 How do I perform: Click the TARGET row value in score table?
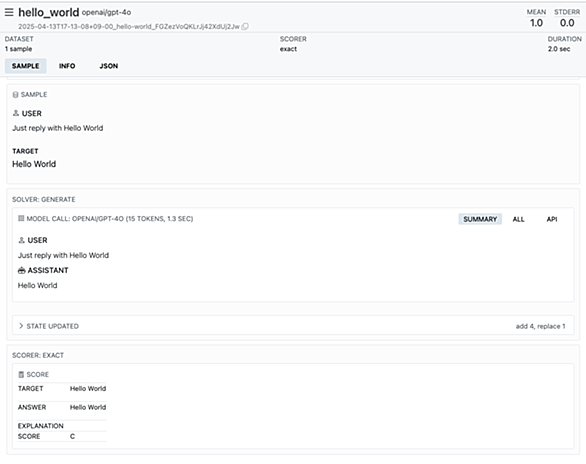[x=88, y=389]
